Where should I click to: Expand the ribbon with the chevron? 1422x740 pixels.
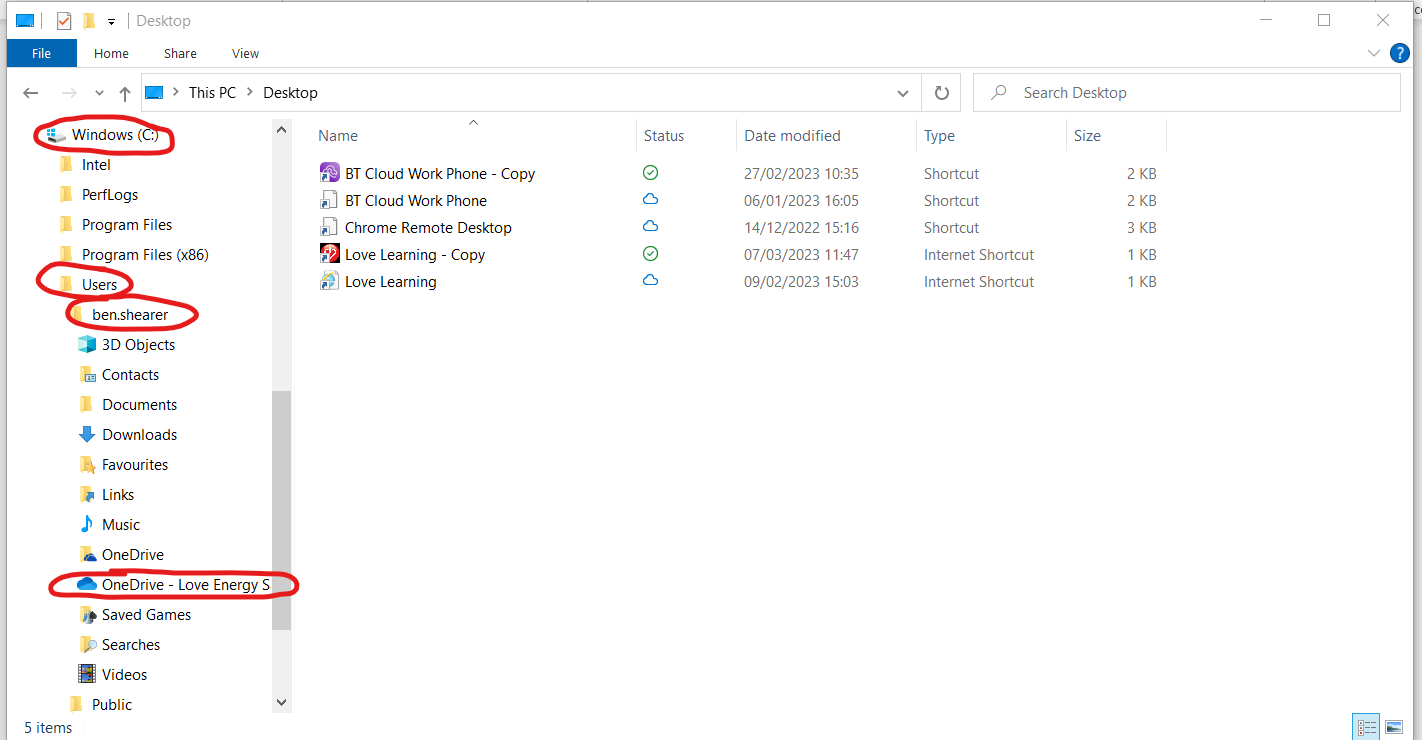(x=1373, y=53)
